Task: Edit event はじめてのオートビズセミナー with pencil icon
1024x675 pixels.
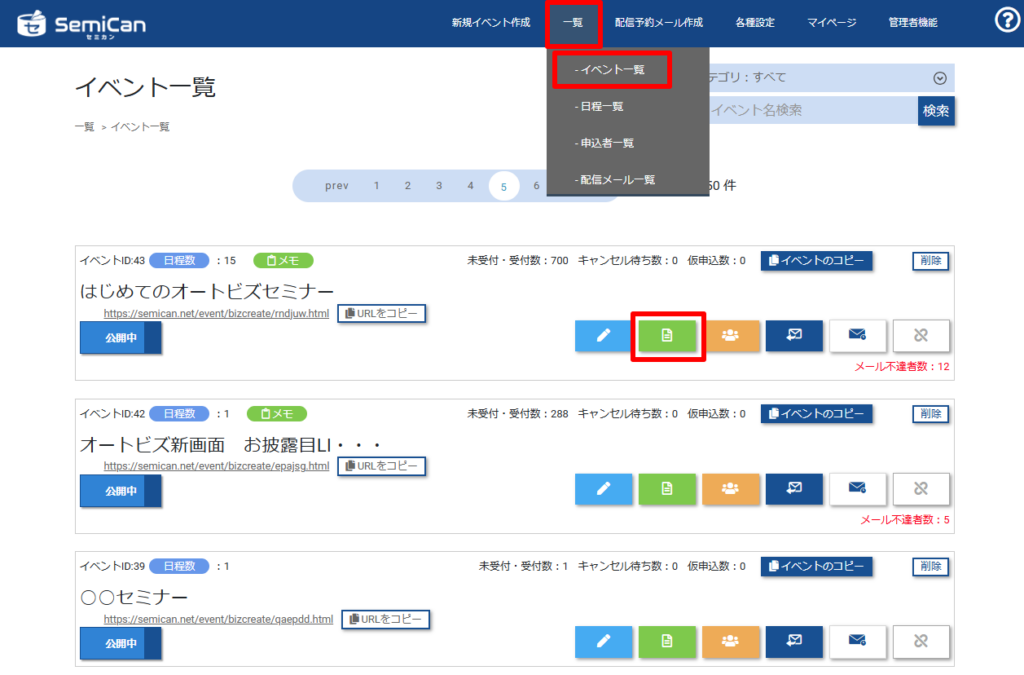Action: point(603,336)
